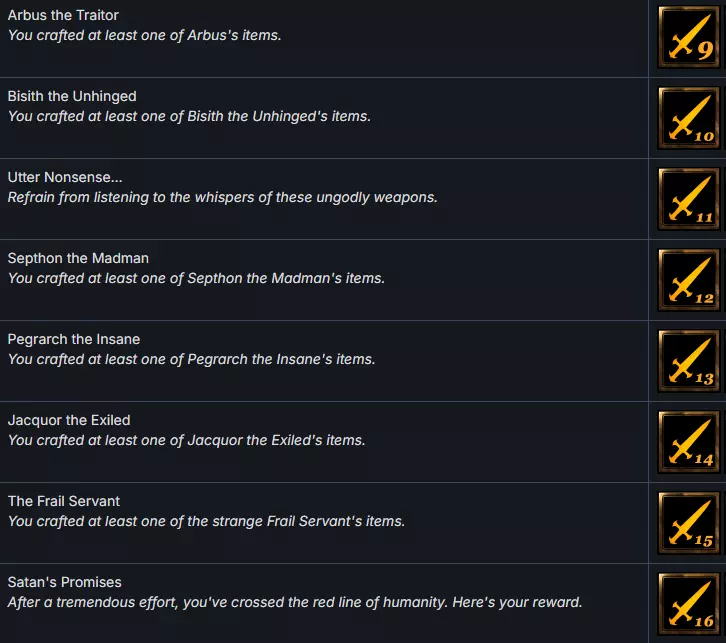This screenshot has width=726, height=643.
Task: Click the description mentioning strange Frail Servant's items
Action: coord(206,521)
